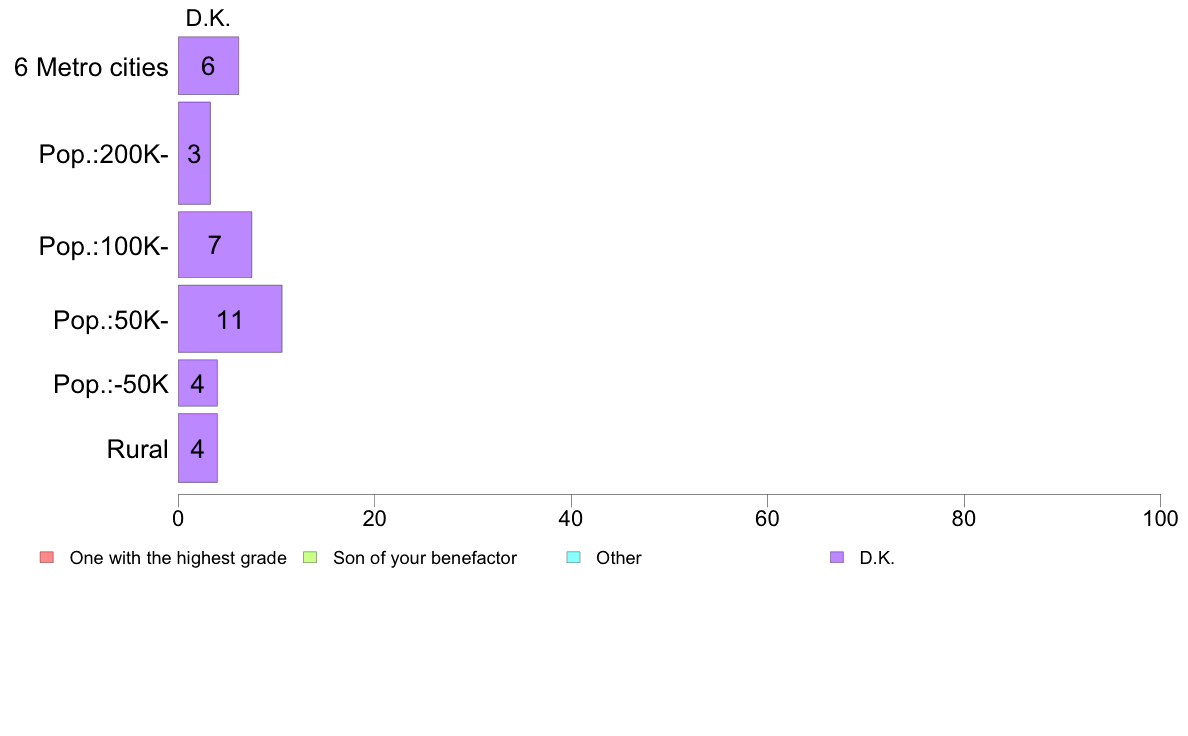The image size is (1188, 736).
Task: Select the Pop.:50K- bar showing 11
Action: pyautogui.click(x=230, y=319)
